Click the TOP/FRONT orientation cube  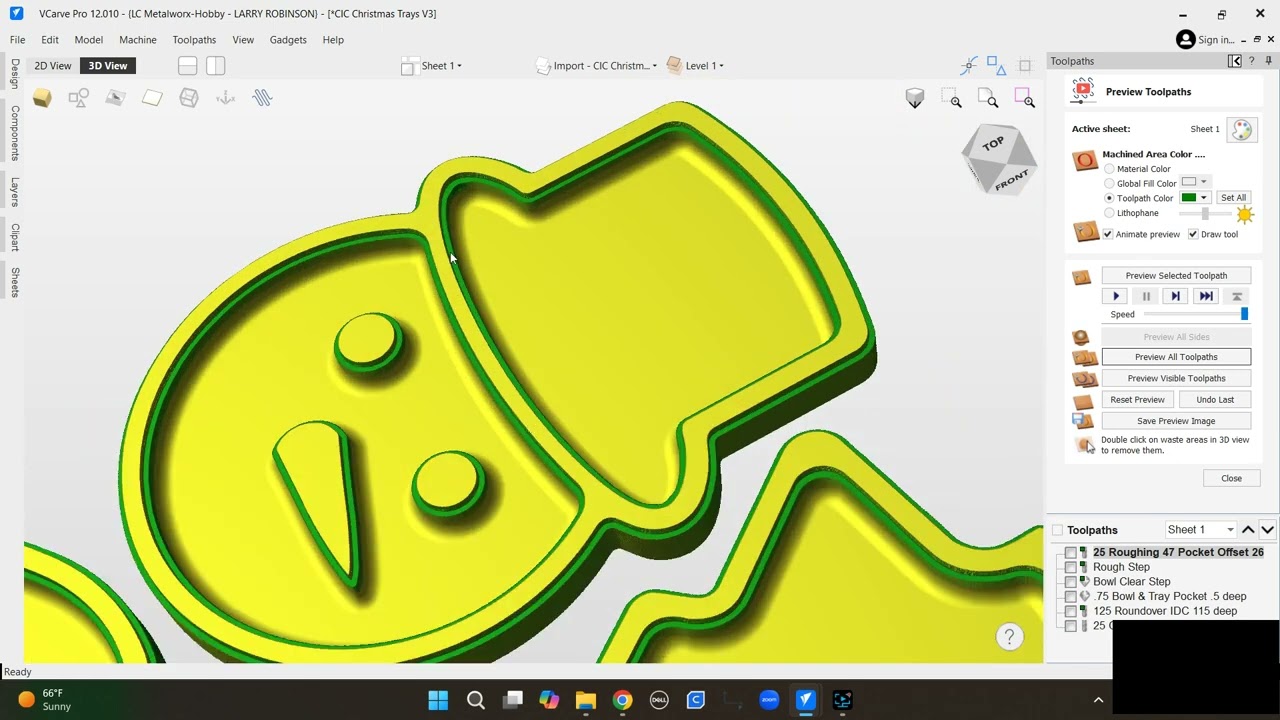[999, 159]
